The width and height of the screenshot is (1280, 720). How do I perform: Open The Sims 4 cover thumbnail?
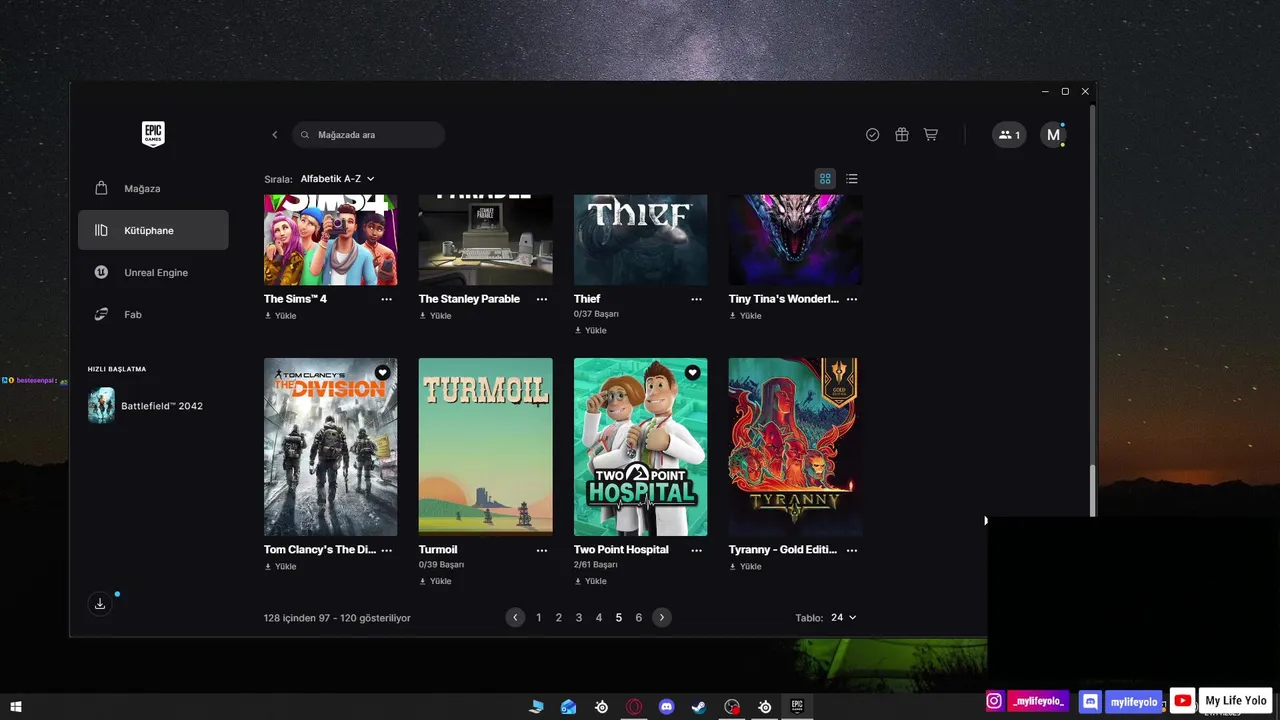coord(331,240)
